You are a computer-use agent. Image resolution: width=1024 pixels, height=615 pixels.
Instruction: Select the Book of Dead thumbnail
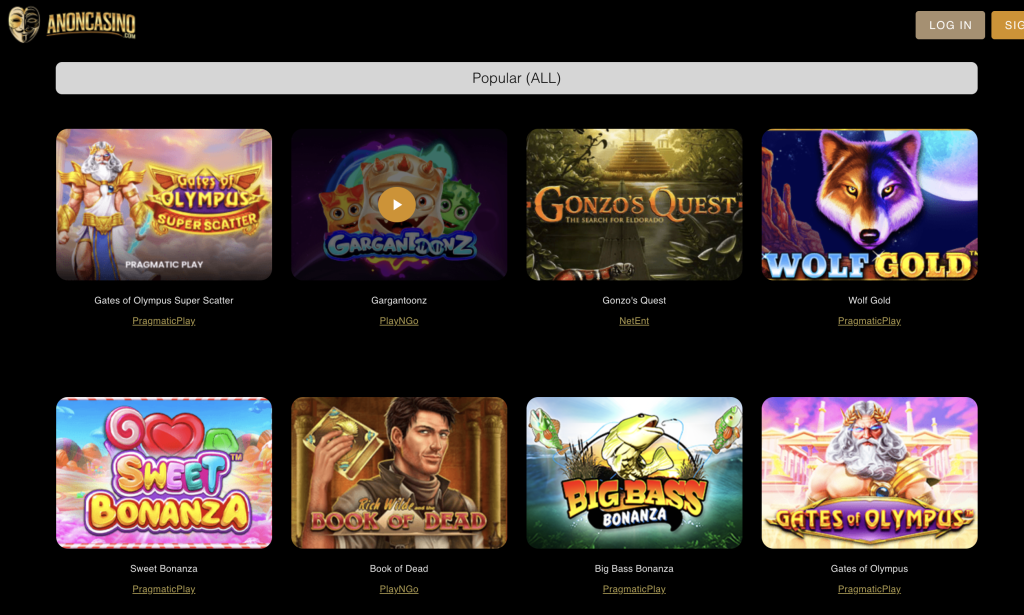click(x=399, y=473)
